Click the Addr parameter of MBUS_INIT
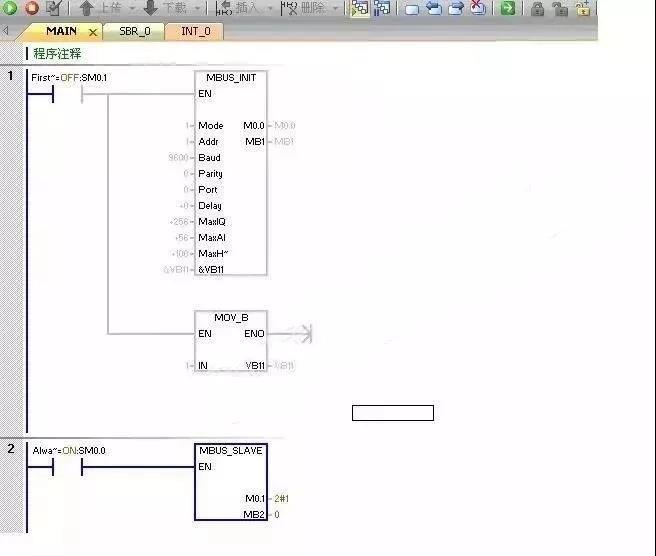Image resolution: width=656 pixels, height=556 pixels. (x=208, y=141)
